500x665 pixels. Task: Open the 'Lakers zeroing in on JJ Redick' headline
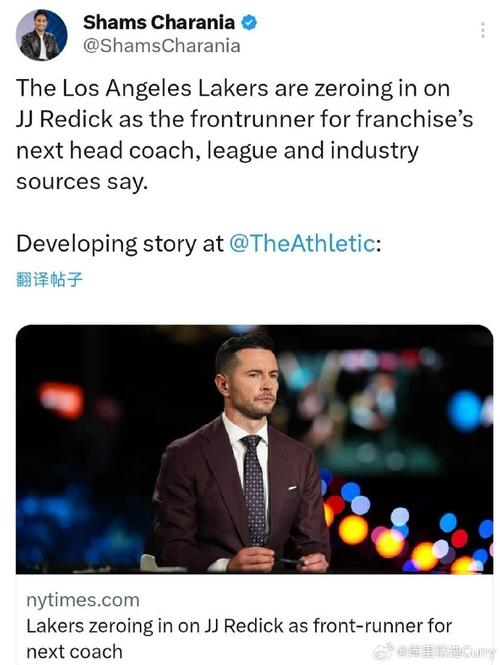pyautogui.click(x=239, y=638)
